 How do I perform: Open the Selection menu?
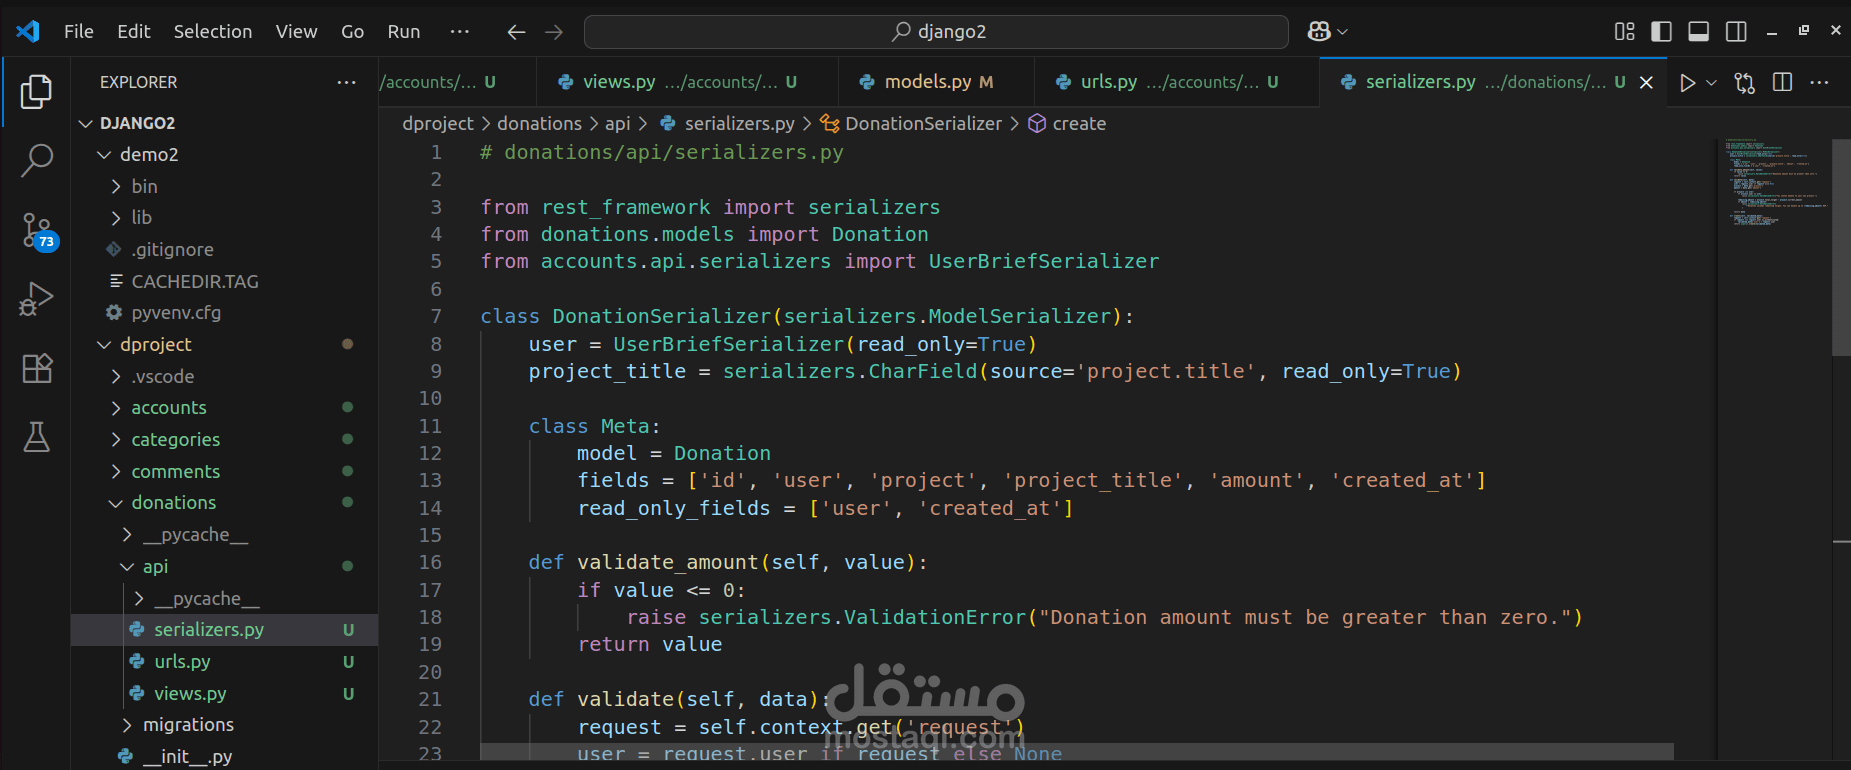pos(213,32)
